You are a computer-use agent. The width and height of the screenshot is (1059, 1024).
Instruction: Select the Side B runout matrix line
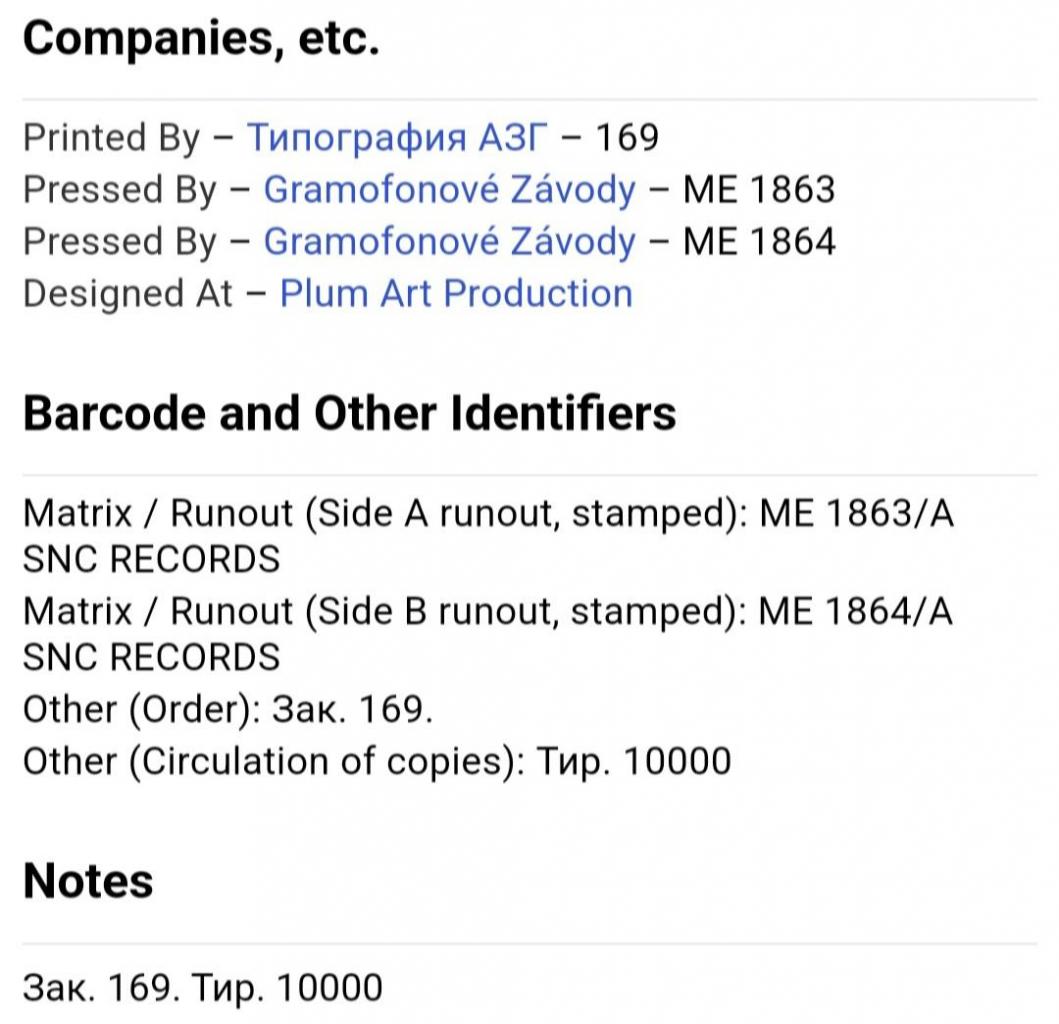pos(488,634)
